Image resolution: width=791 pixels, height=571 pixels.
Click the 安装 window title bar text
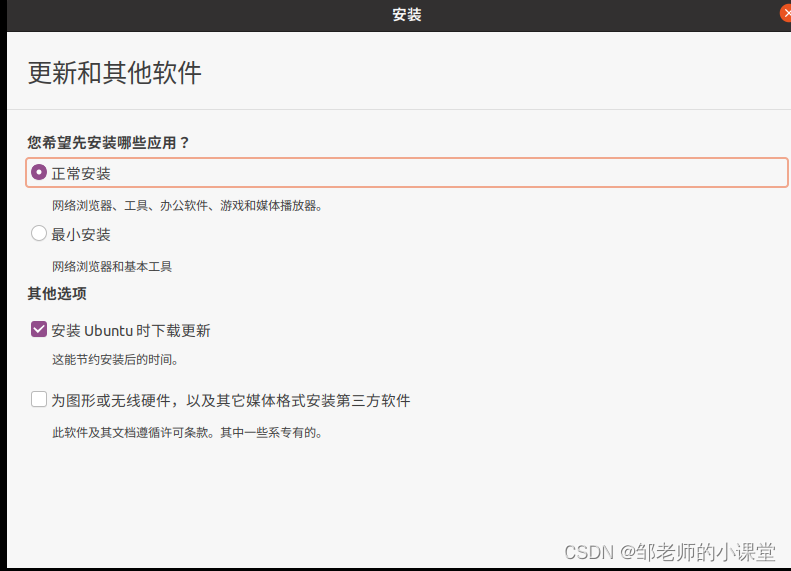click(407, 15)
